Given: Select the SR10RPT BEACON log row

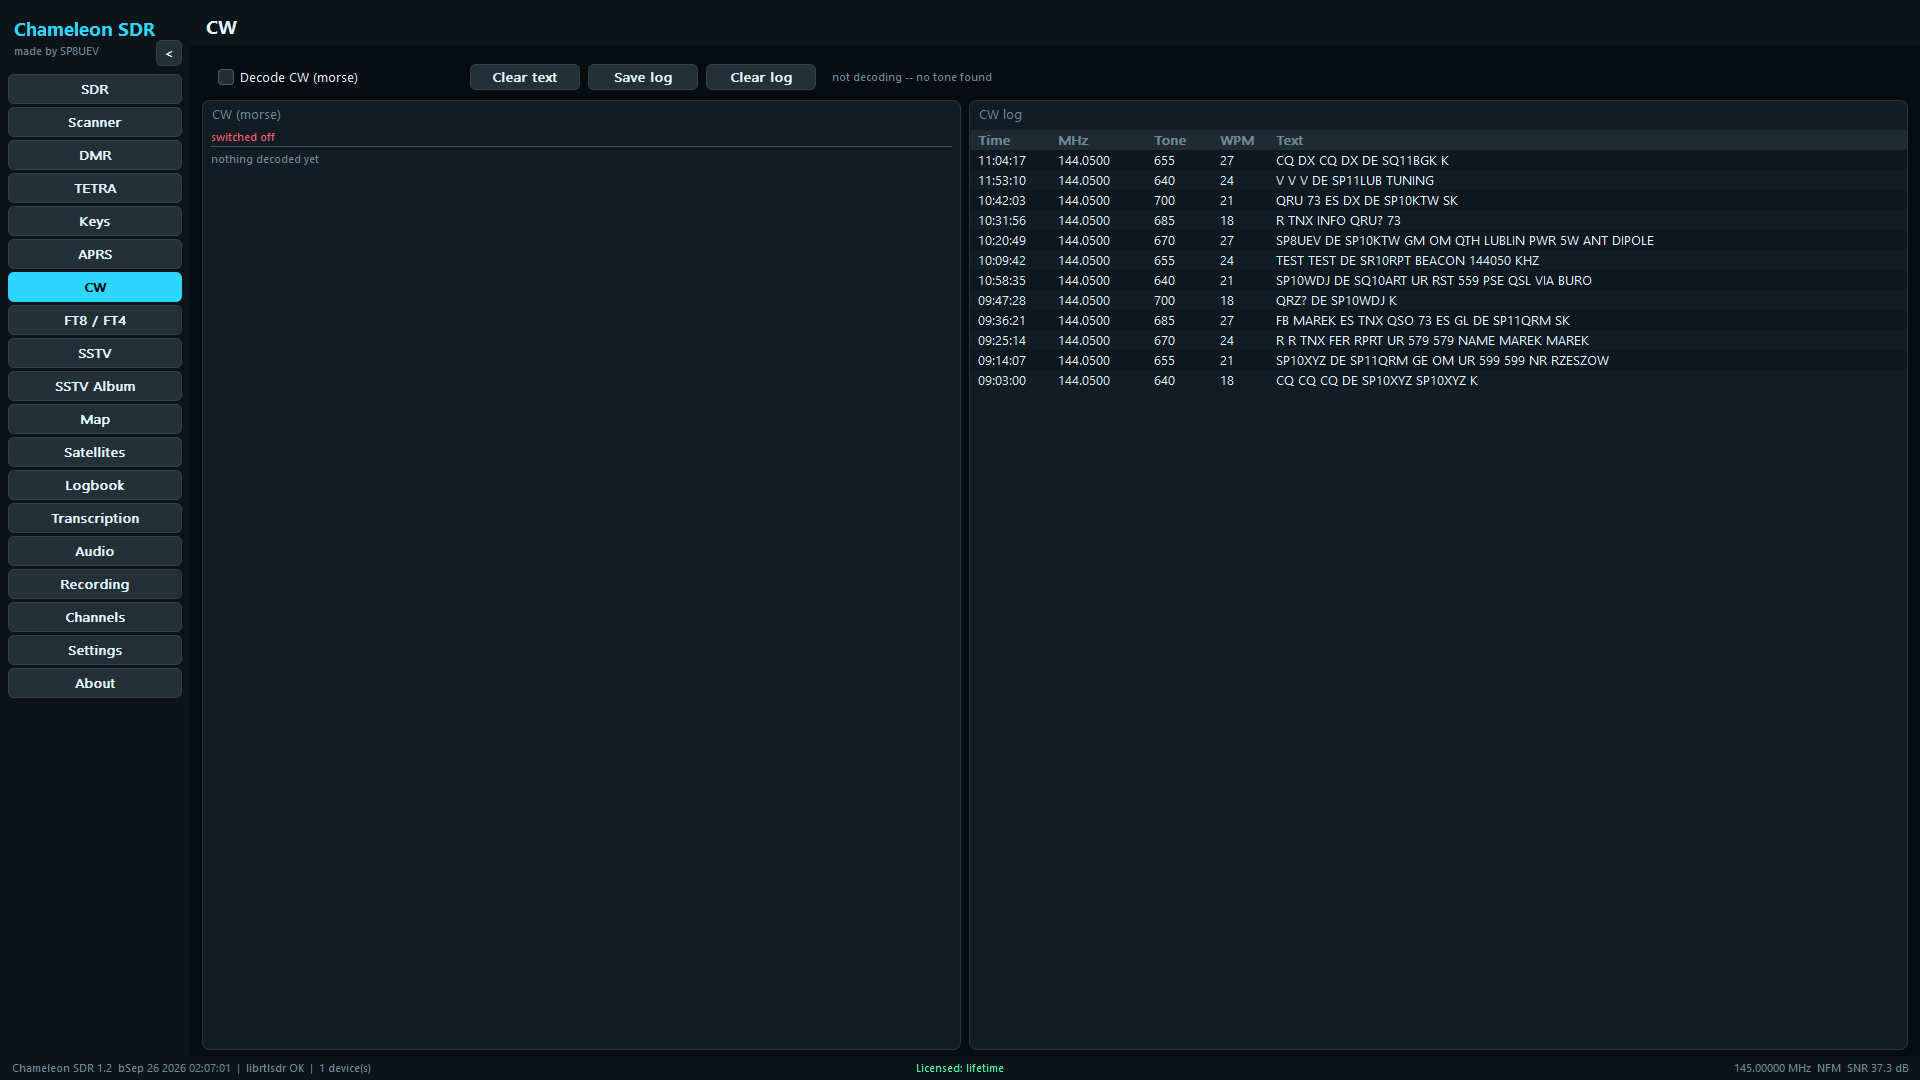Looking at the screenshot, I should point(1438,260).
